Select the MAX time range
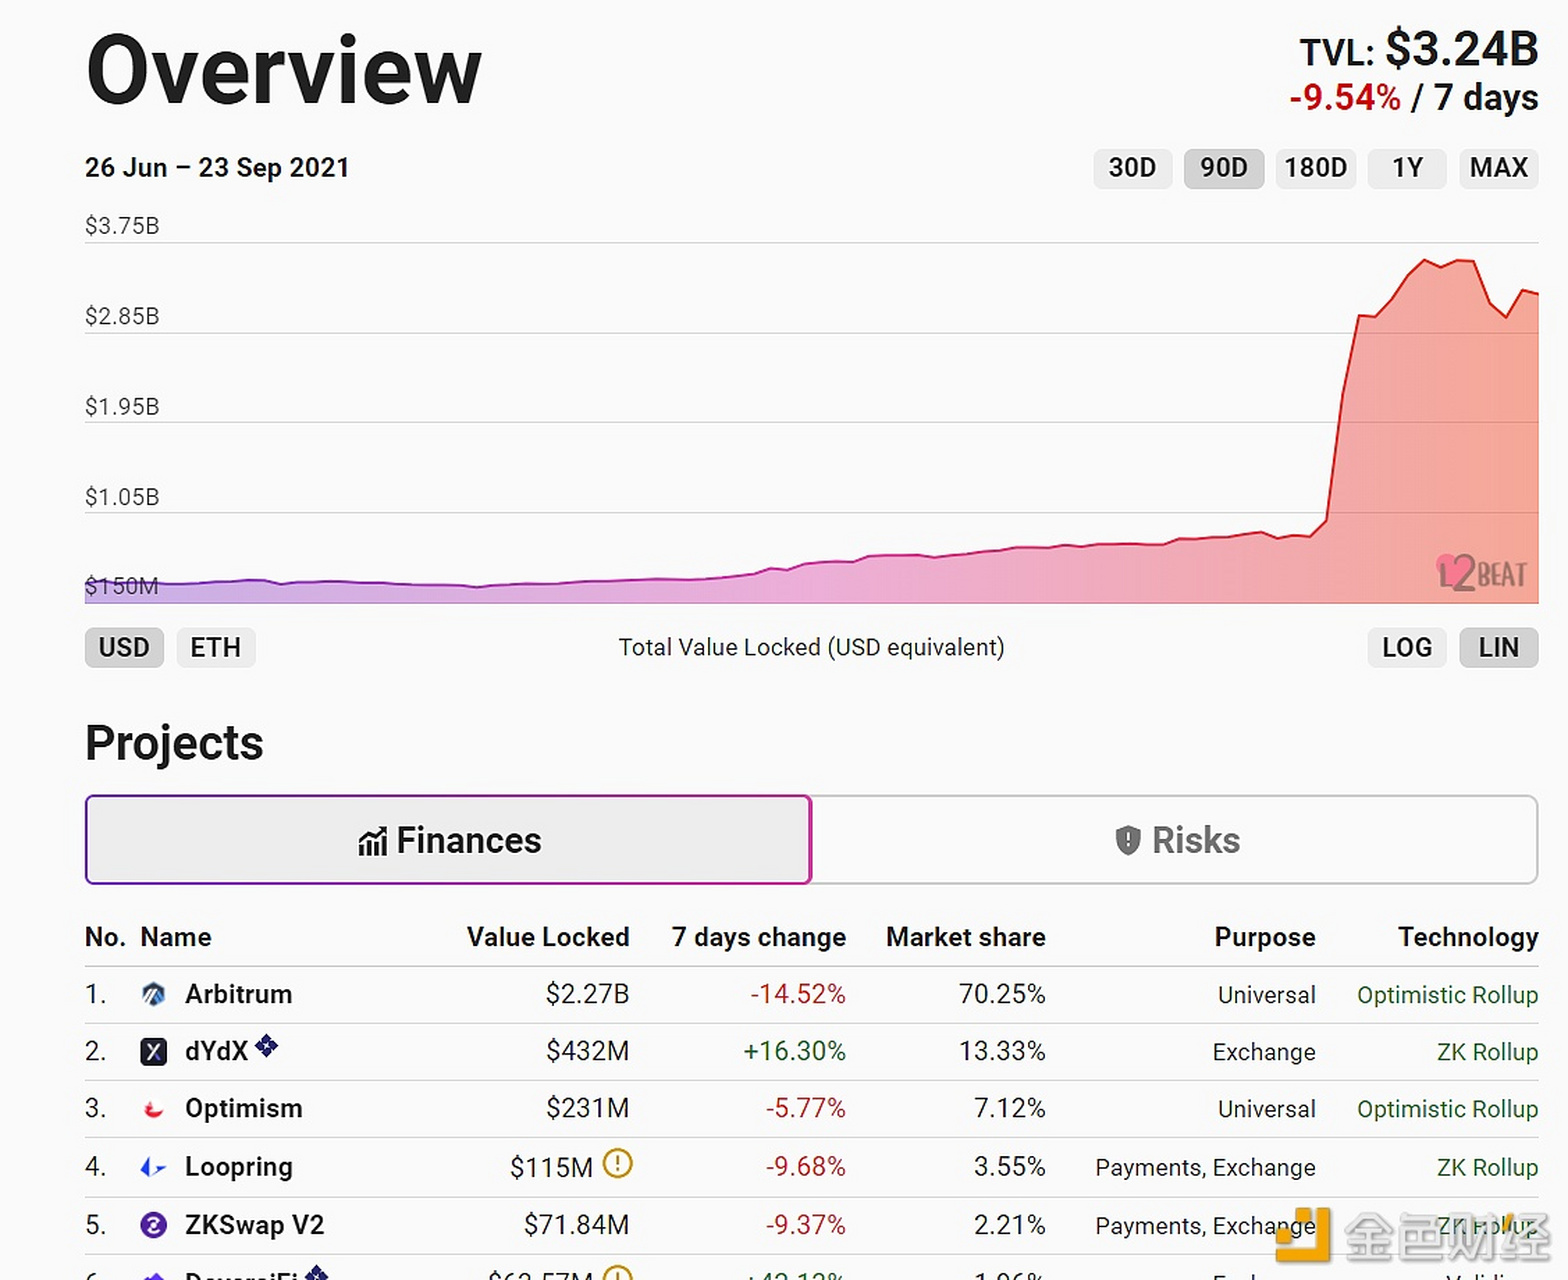 pyautogui.click(x=1498, y=168)
